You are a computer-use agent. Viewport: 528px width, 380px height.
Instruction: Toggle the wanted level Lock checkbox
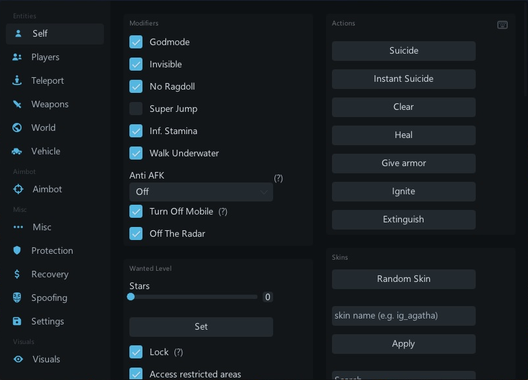(136, 352)
